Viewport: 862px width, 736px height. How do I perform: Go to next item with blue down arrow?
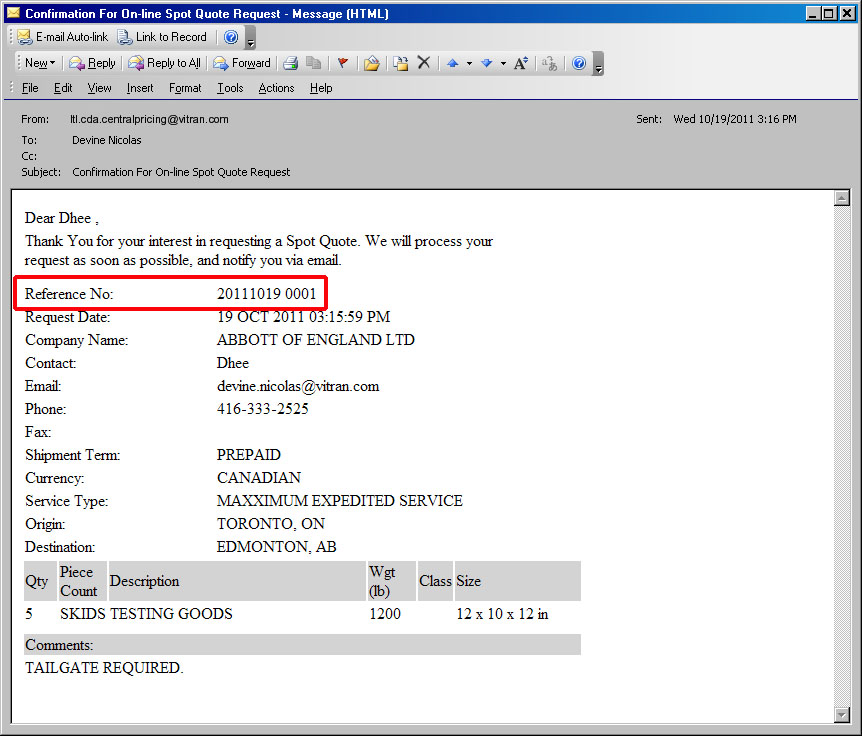click(x=486, y=63)
